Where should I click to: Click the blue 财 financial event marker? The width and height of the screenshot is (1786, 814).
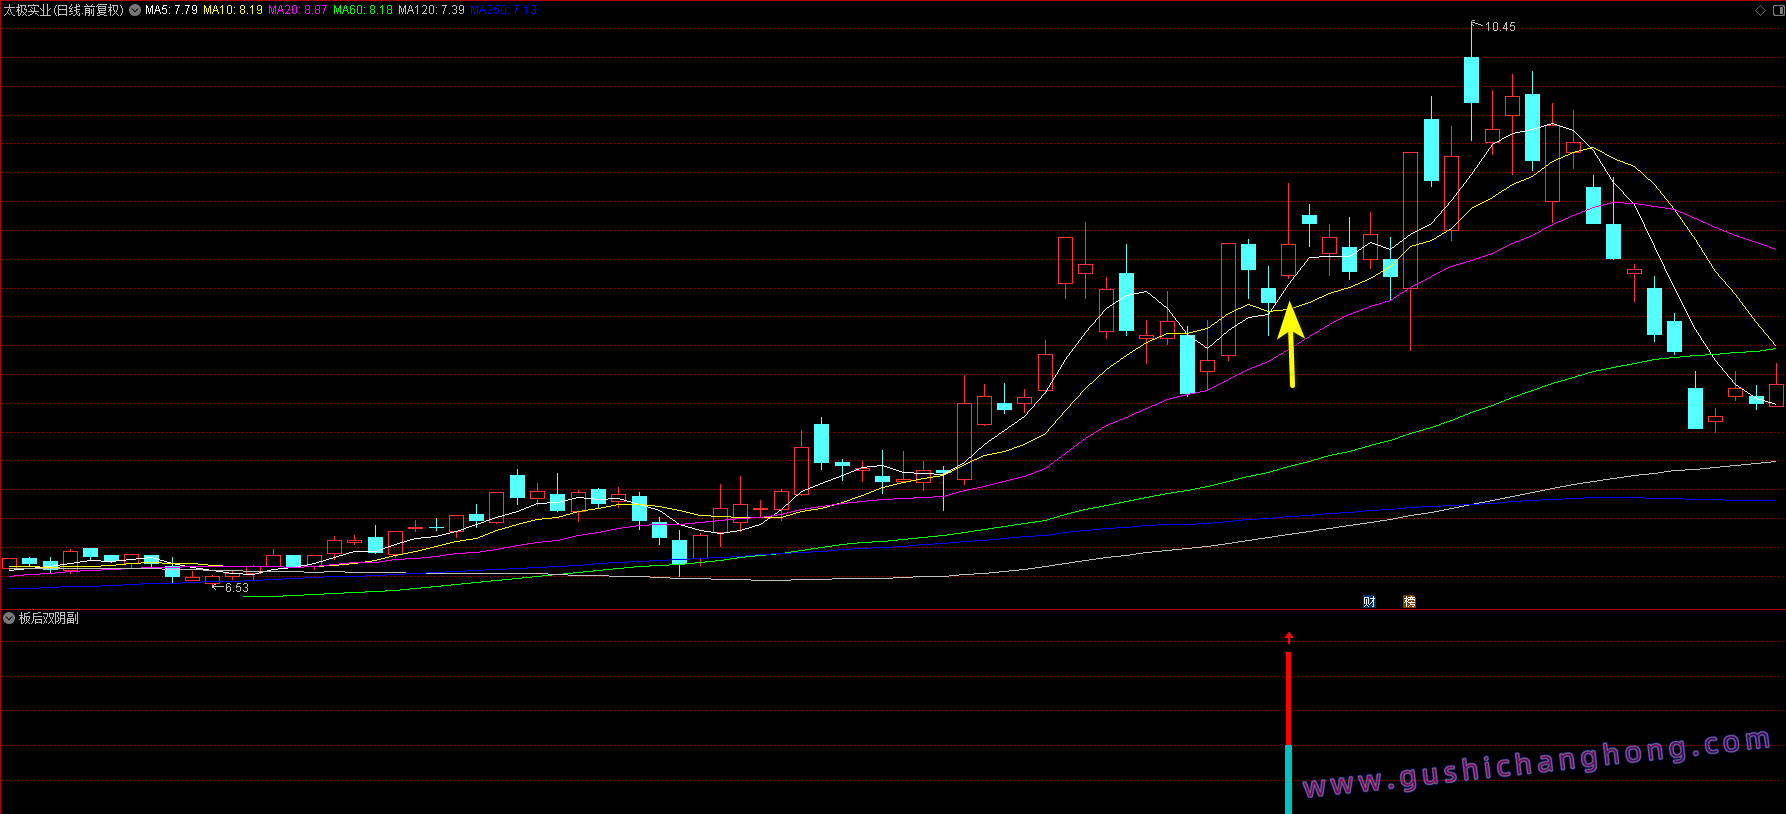pos(1369,601)
